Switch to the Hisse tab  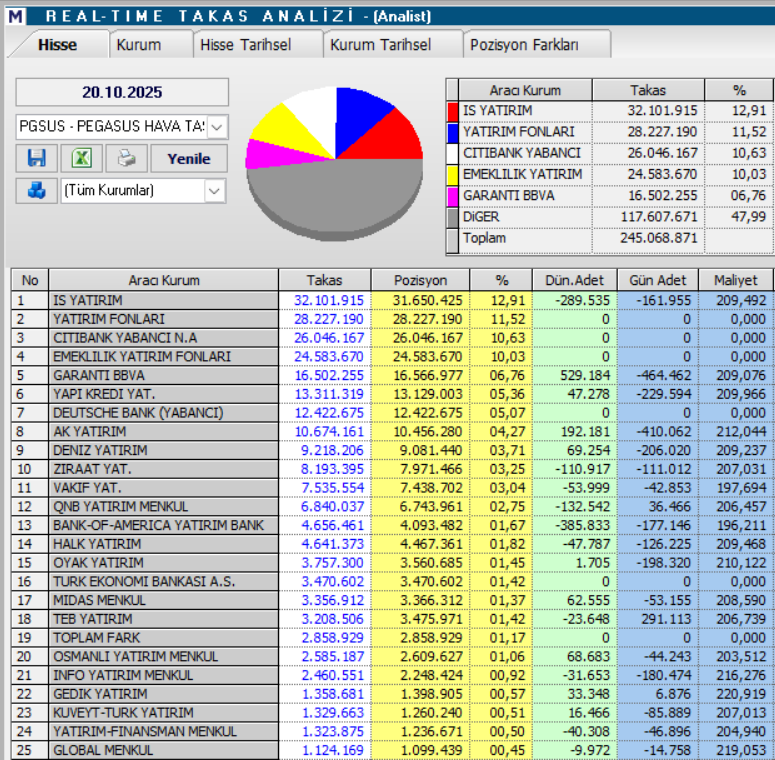(x=57, y=44)
